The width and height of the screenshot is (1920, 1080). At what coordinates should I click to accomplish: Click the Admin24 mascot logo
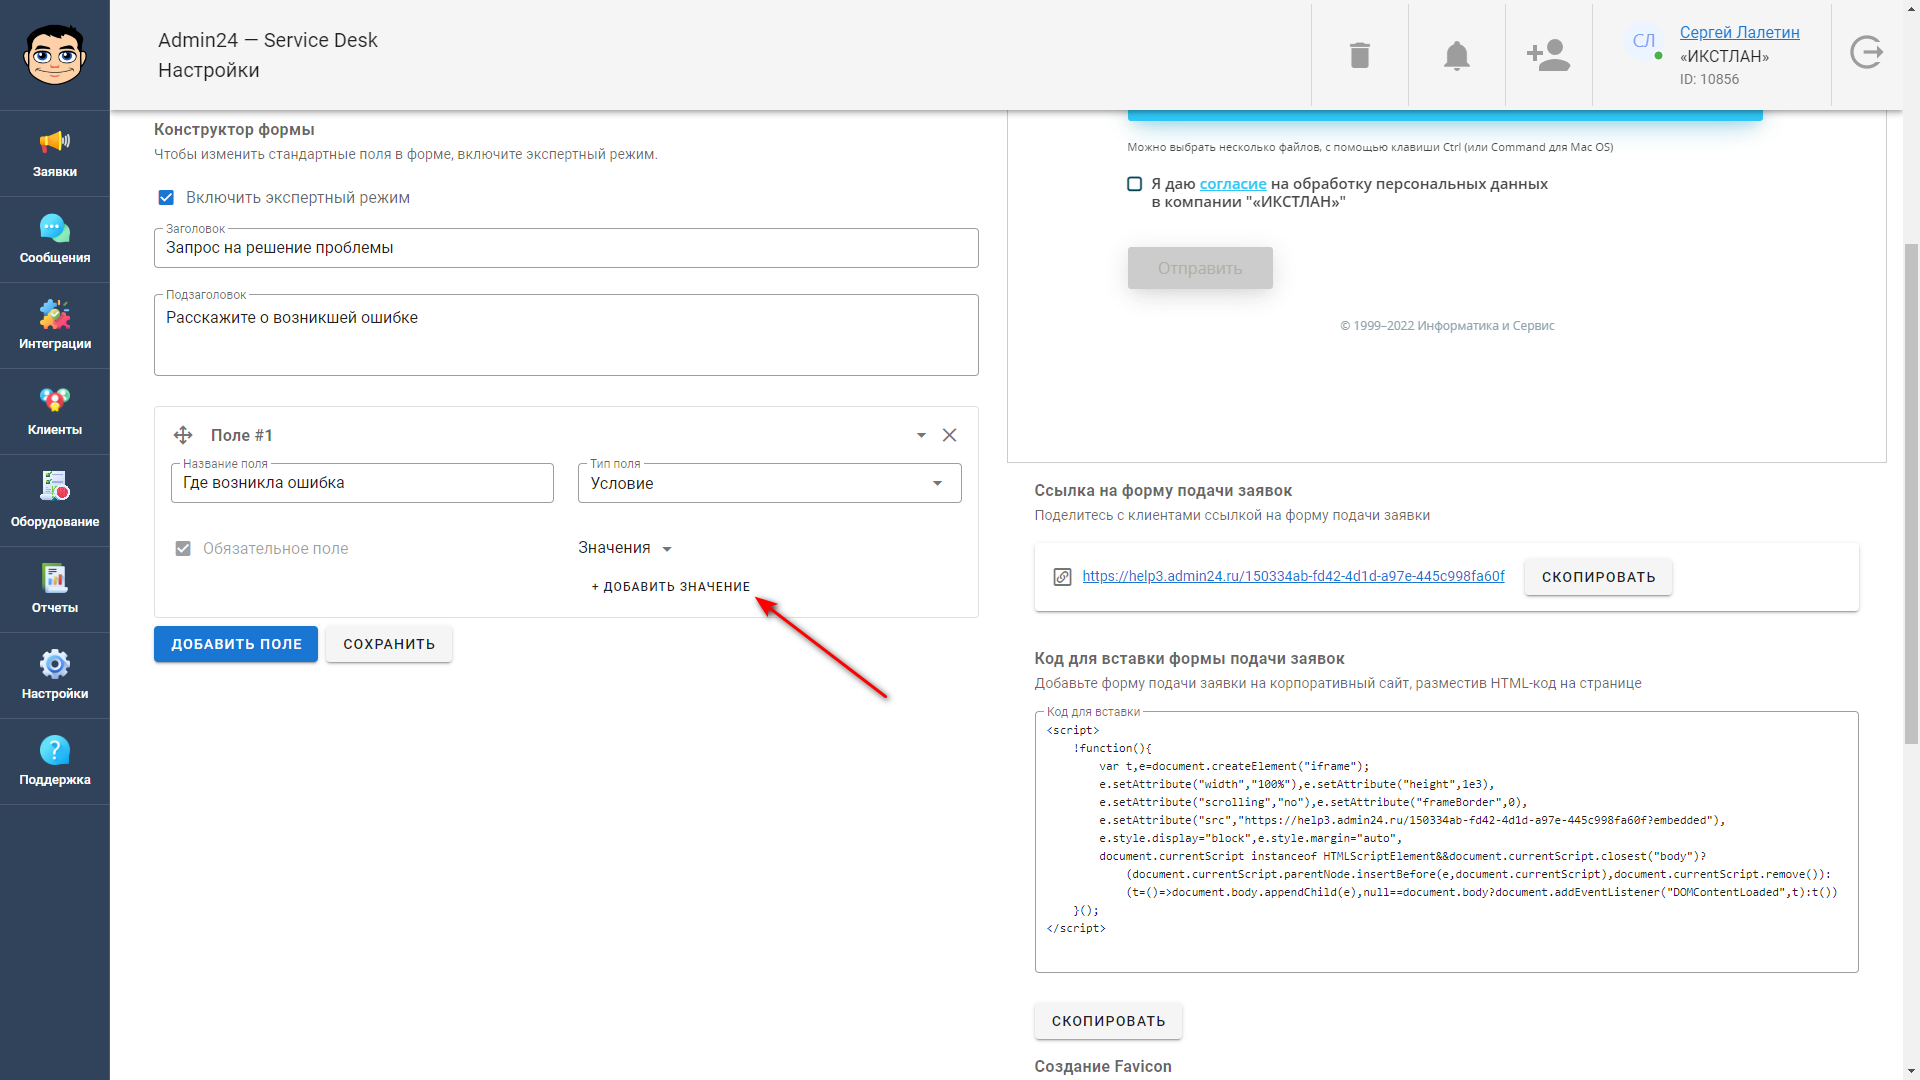pos(55,55)
